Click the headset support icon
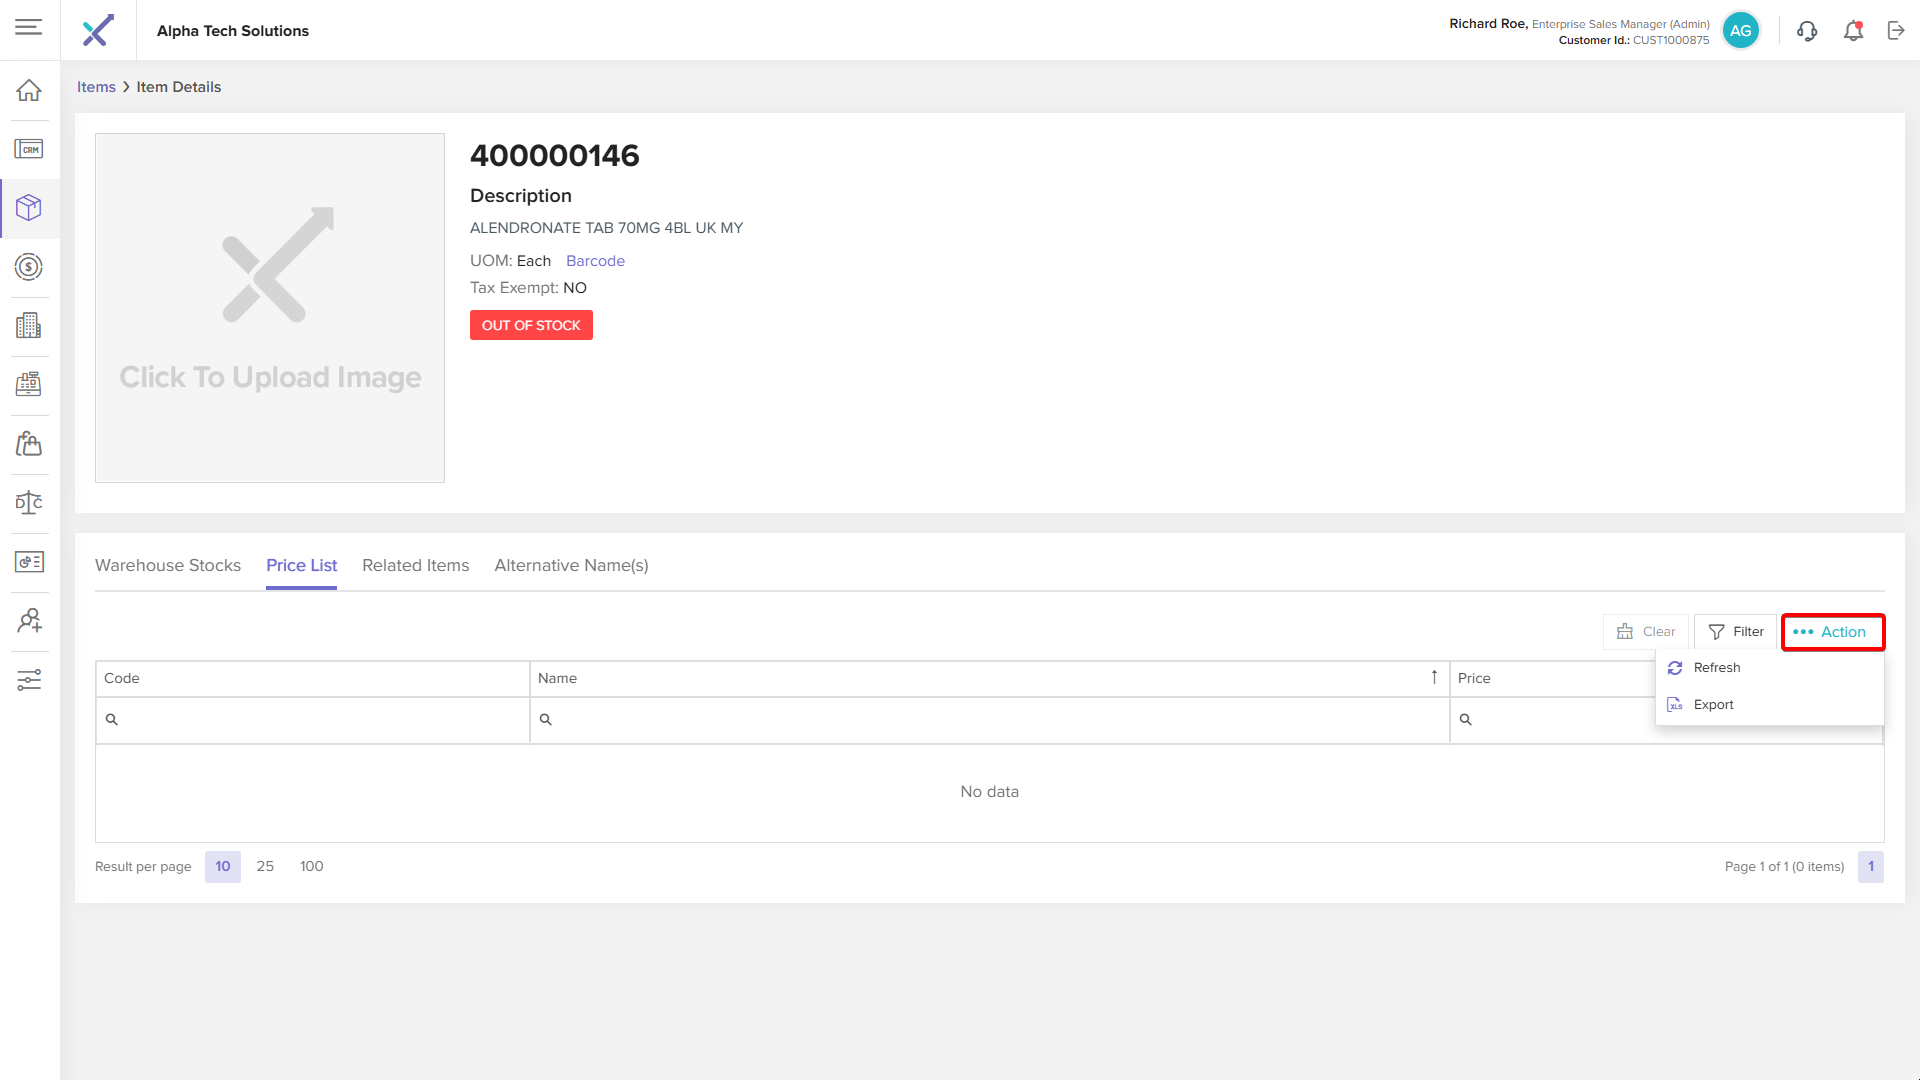Screen dimensions: 1920x1080 coord(1806,31)
